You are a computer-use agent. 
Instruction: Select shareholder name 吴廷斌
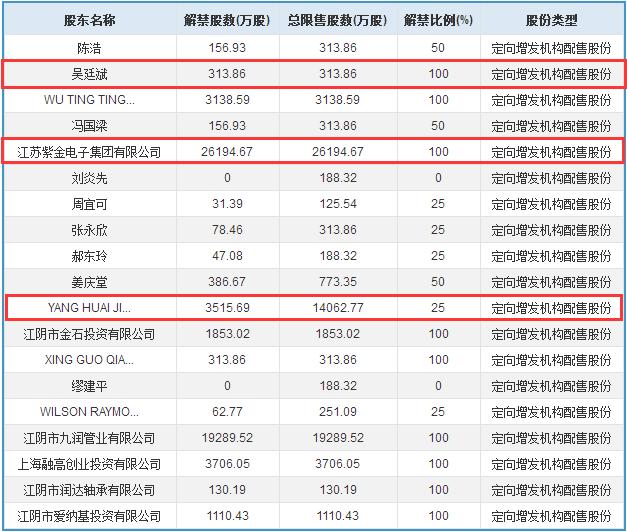(x=90, y=74)
